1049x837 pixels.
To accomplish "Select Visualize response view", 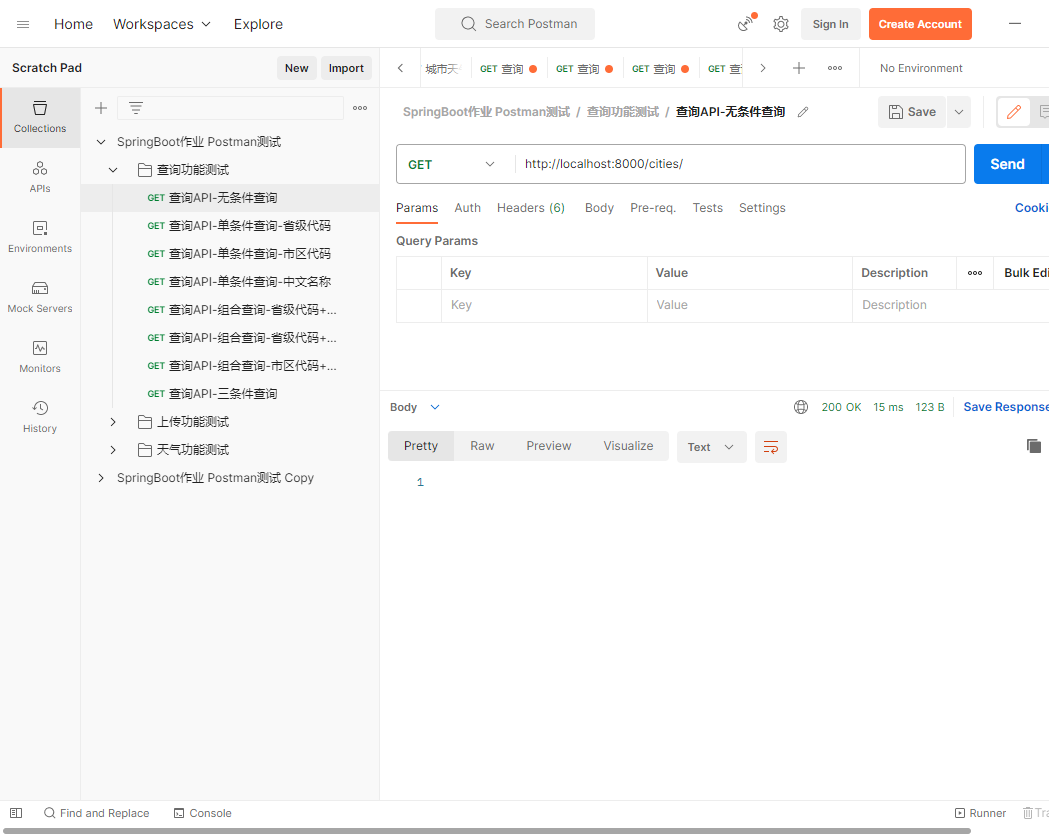I will (x=628, y=446).
